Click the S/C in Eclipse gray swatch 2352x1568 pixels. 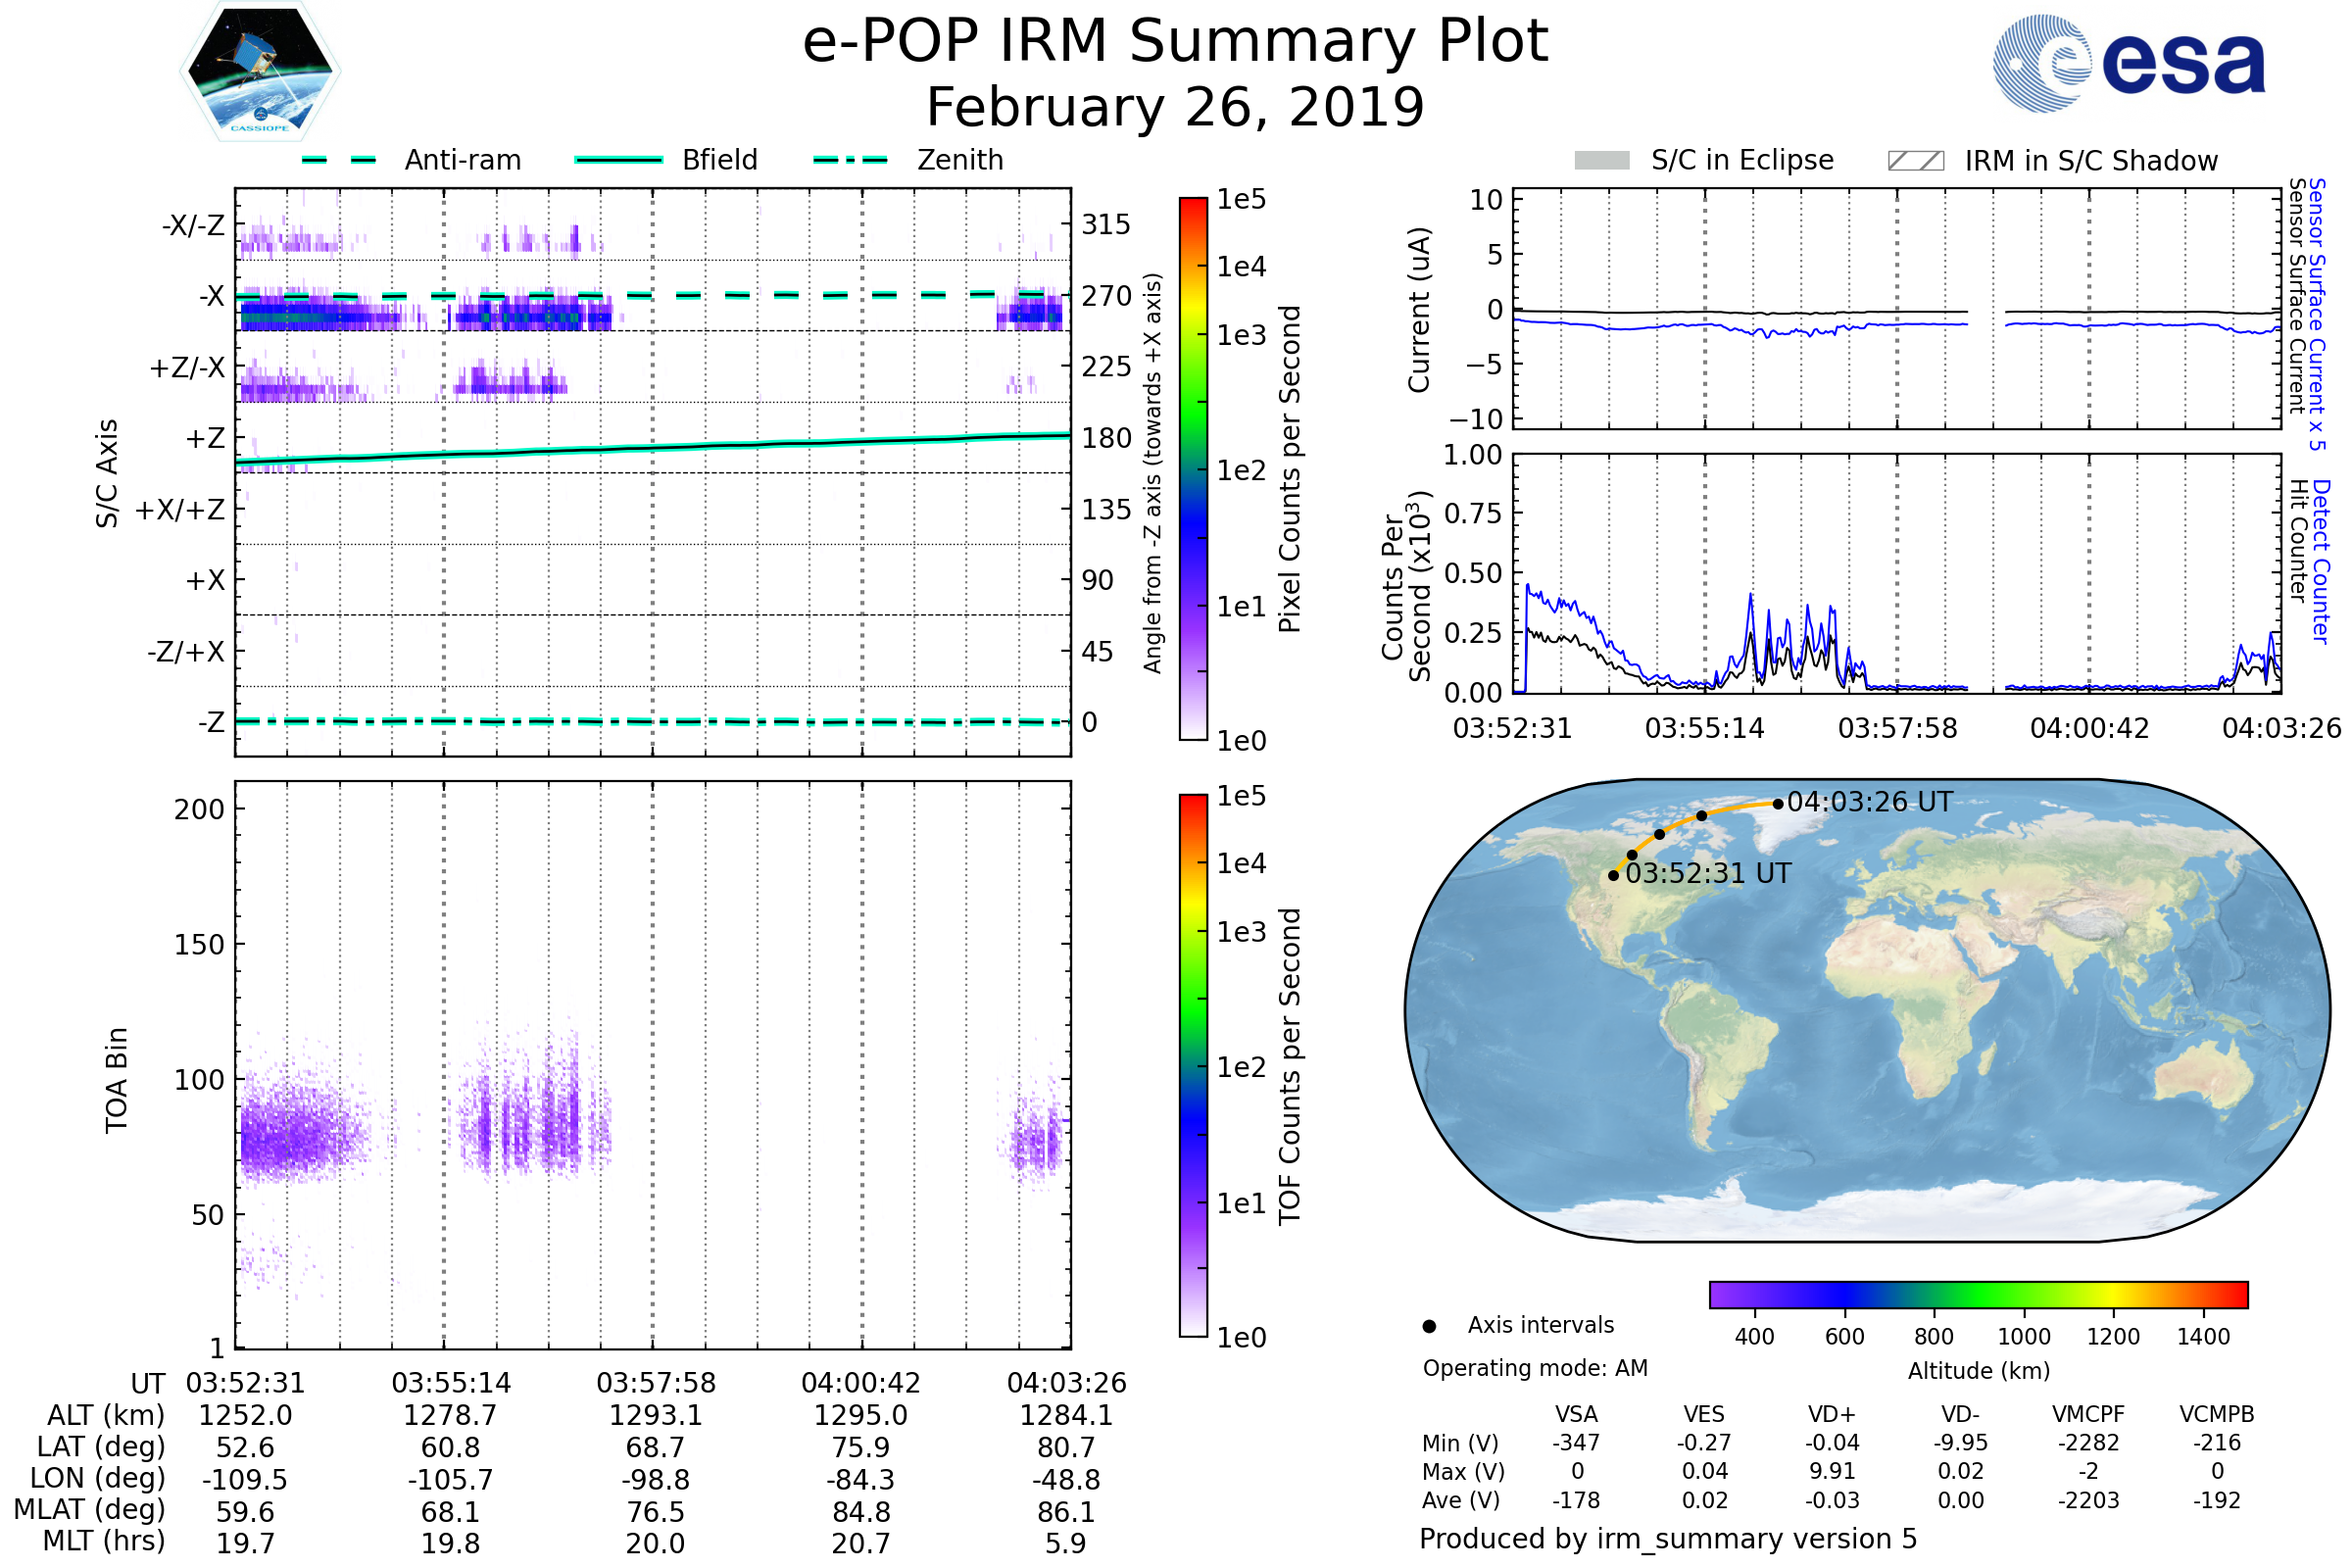1601,161
